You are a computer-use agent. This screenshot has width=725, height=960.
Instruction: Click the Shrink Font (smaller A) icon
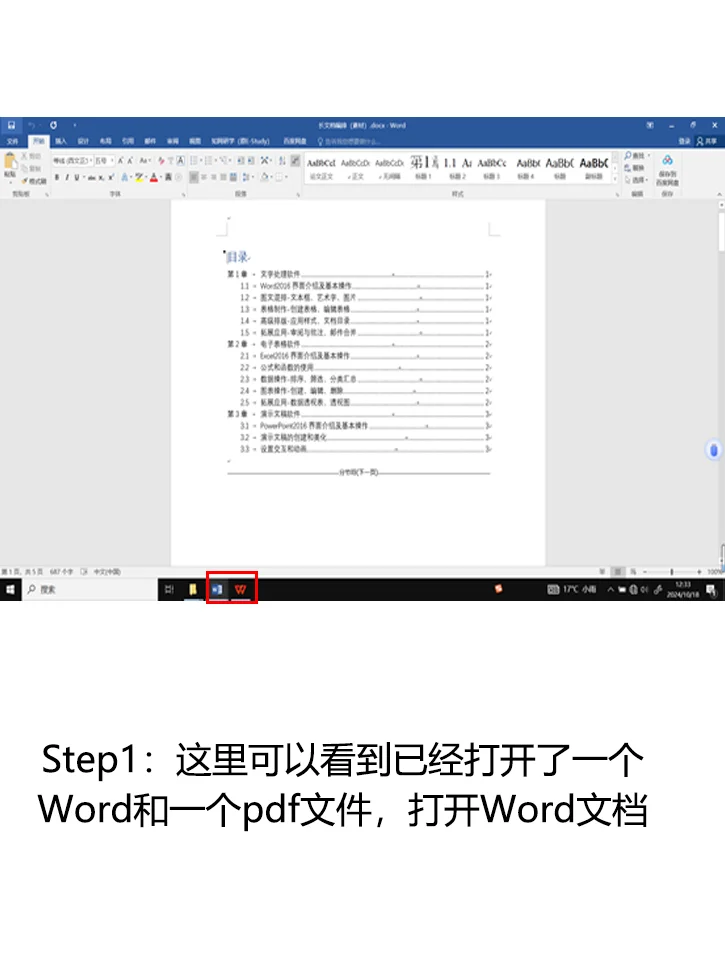[130, 160]
